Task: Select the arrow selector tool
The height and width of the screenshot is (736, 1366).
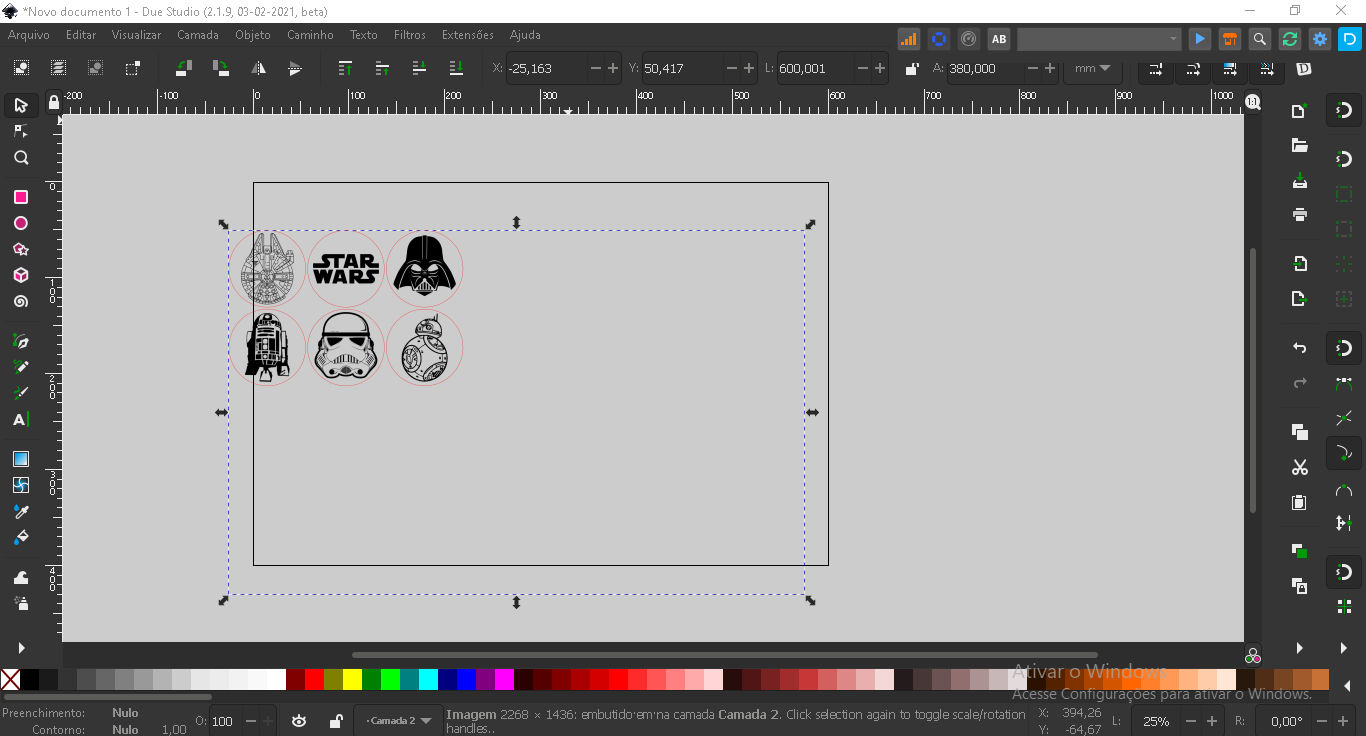Action: tap(21, 105)
